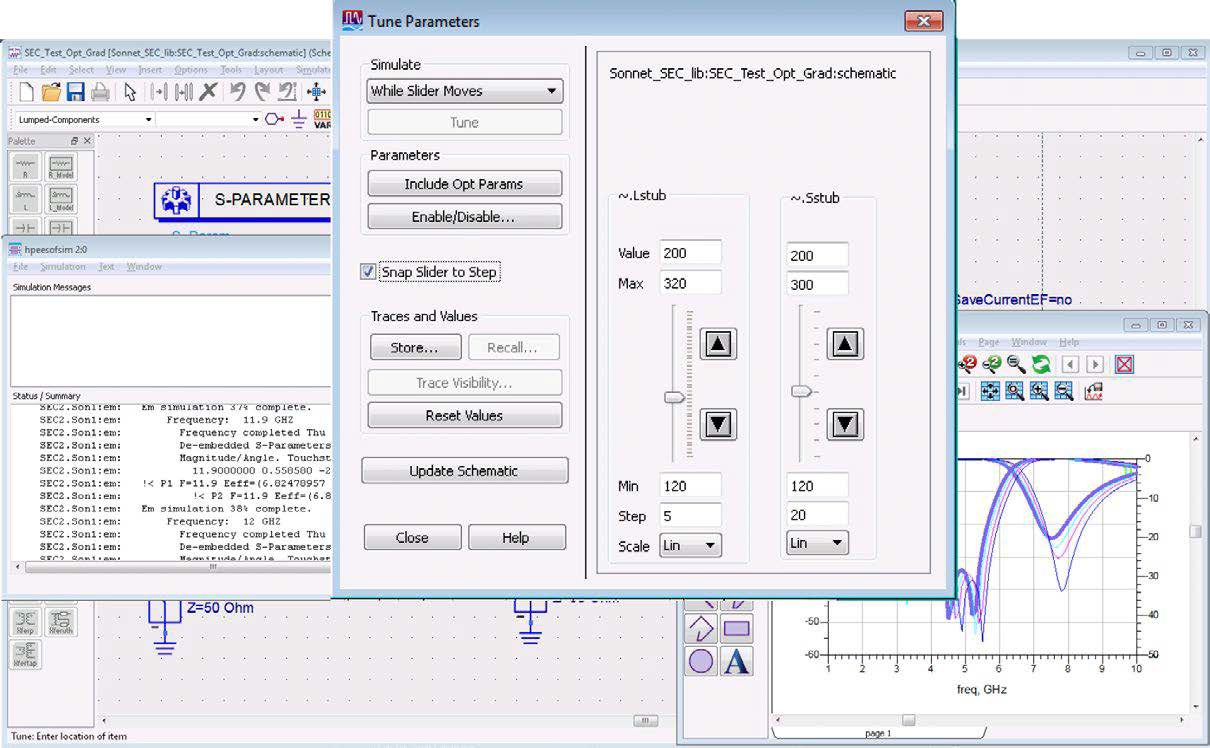Screen dimensions: 1210x748
Task: Click the green refresh icon in plot window
Action: coord(1041,365)
